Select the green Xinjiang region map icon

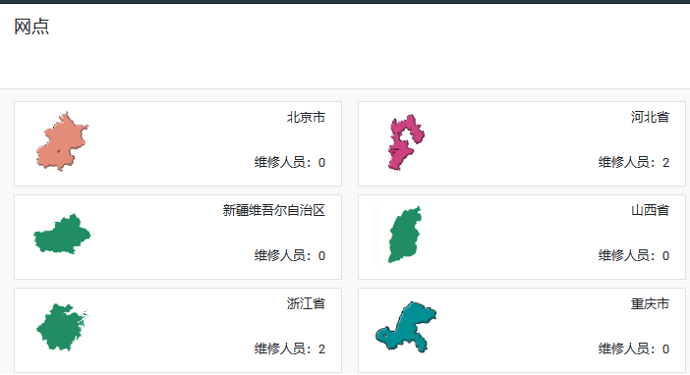[62, 234]
